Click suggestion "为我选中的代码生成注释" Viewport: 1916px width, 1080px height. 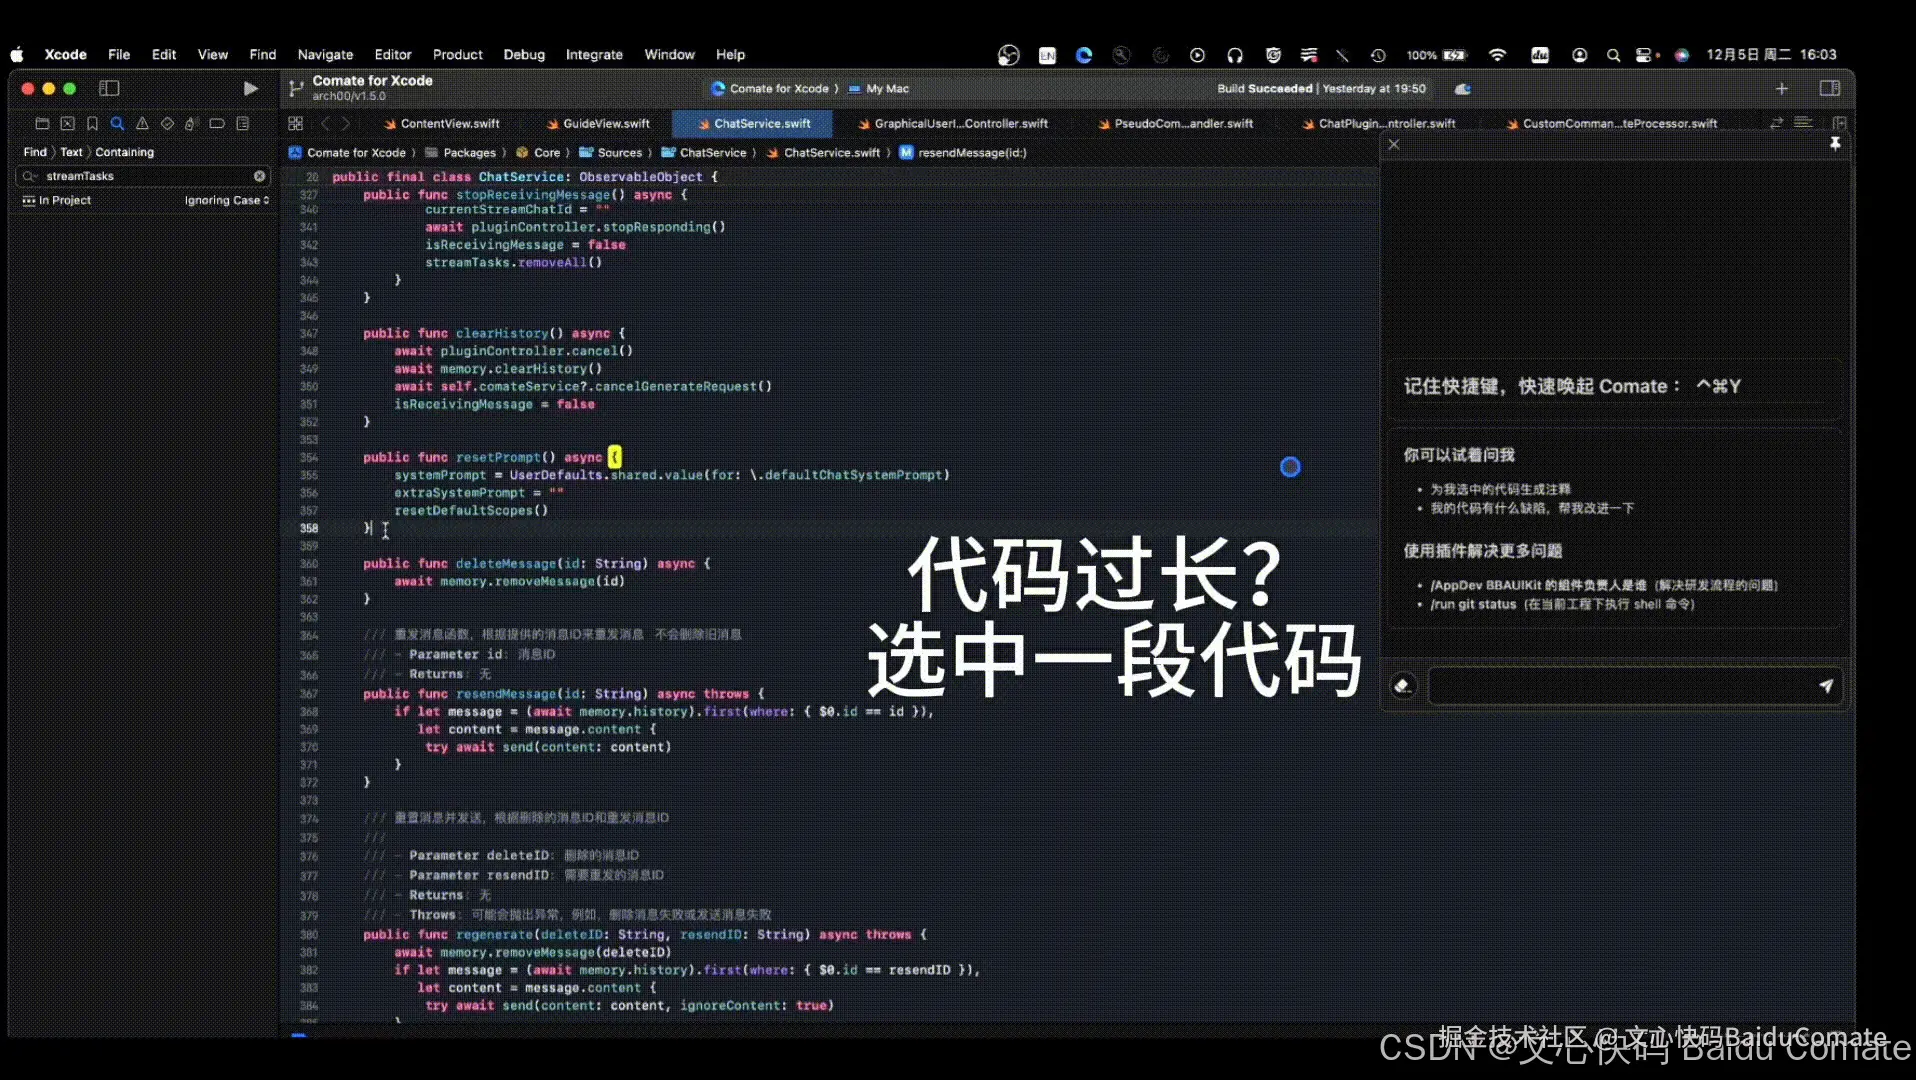click(1500, 490)
